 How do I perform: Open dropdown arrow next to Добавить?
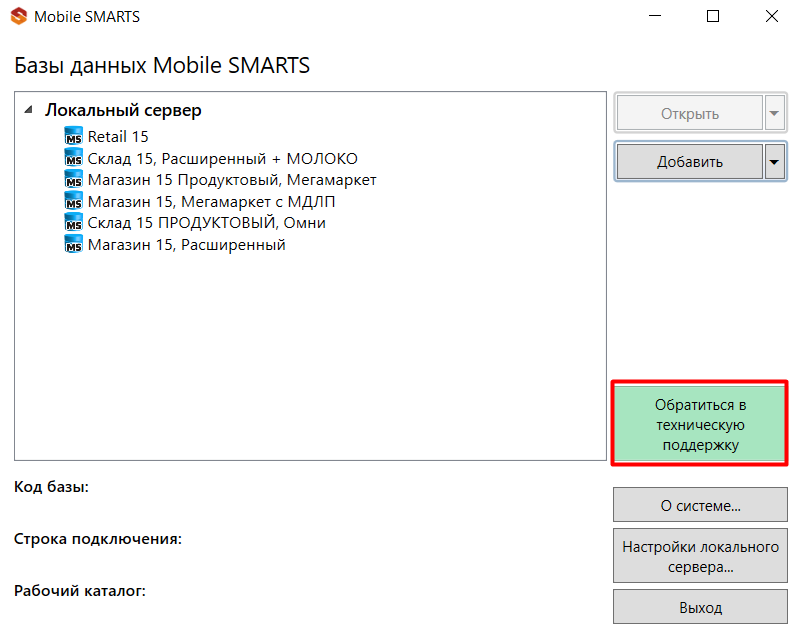tap(774, 162)
